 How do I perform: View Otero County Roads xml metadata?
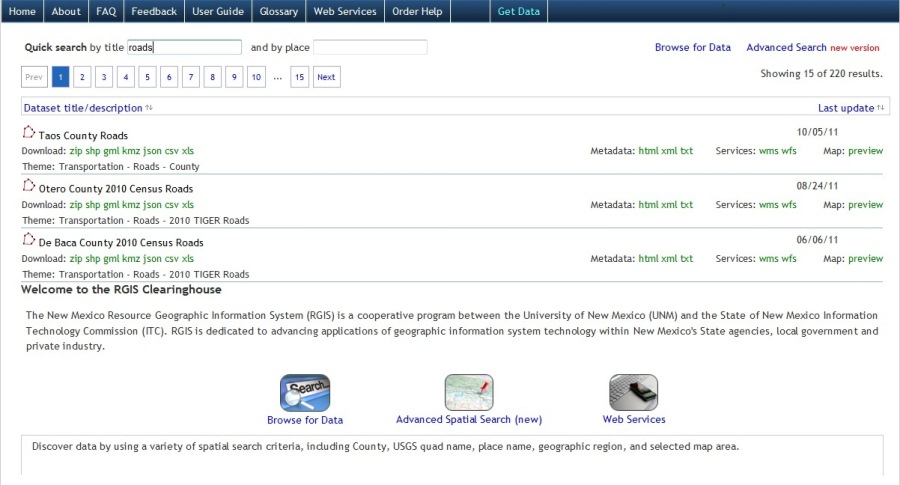669,205
